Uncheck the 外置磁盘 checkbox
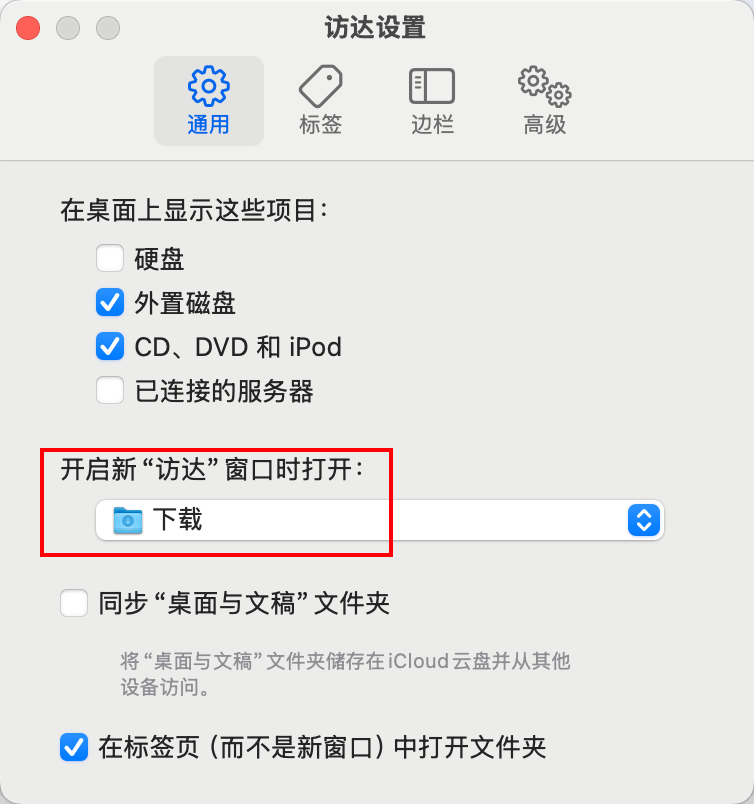754x804 pixels. pyautogui.click(x=110, y=302)
